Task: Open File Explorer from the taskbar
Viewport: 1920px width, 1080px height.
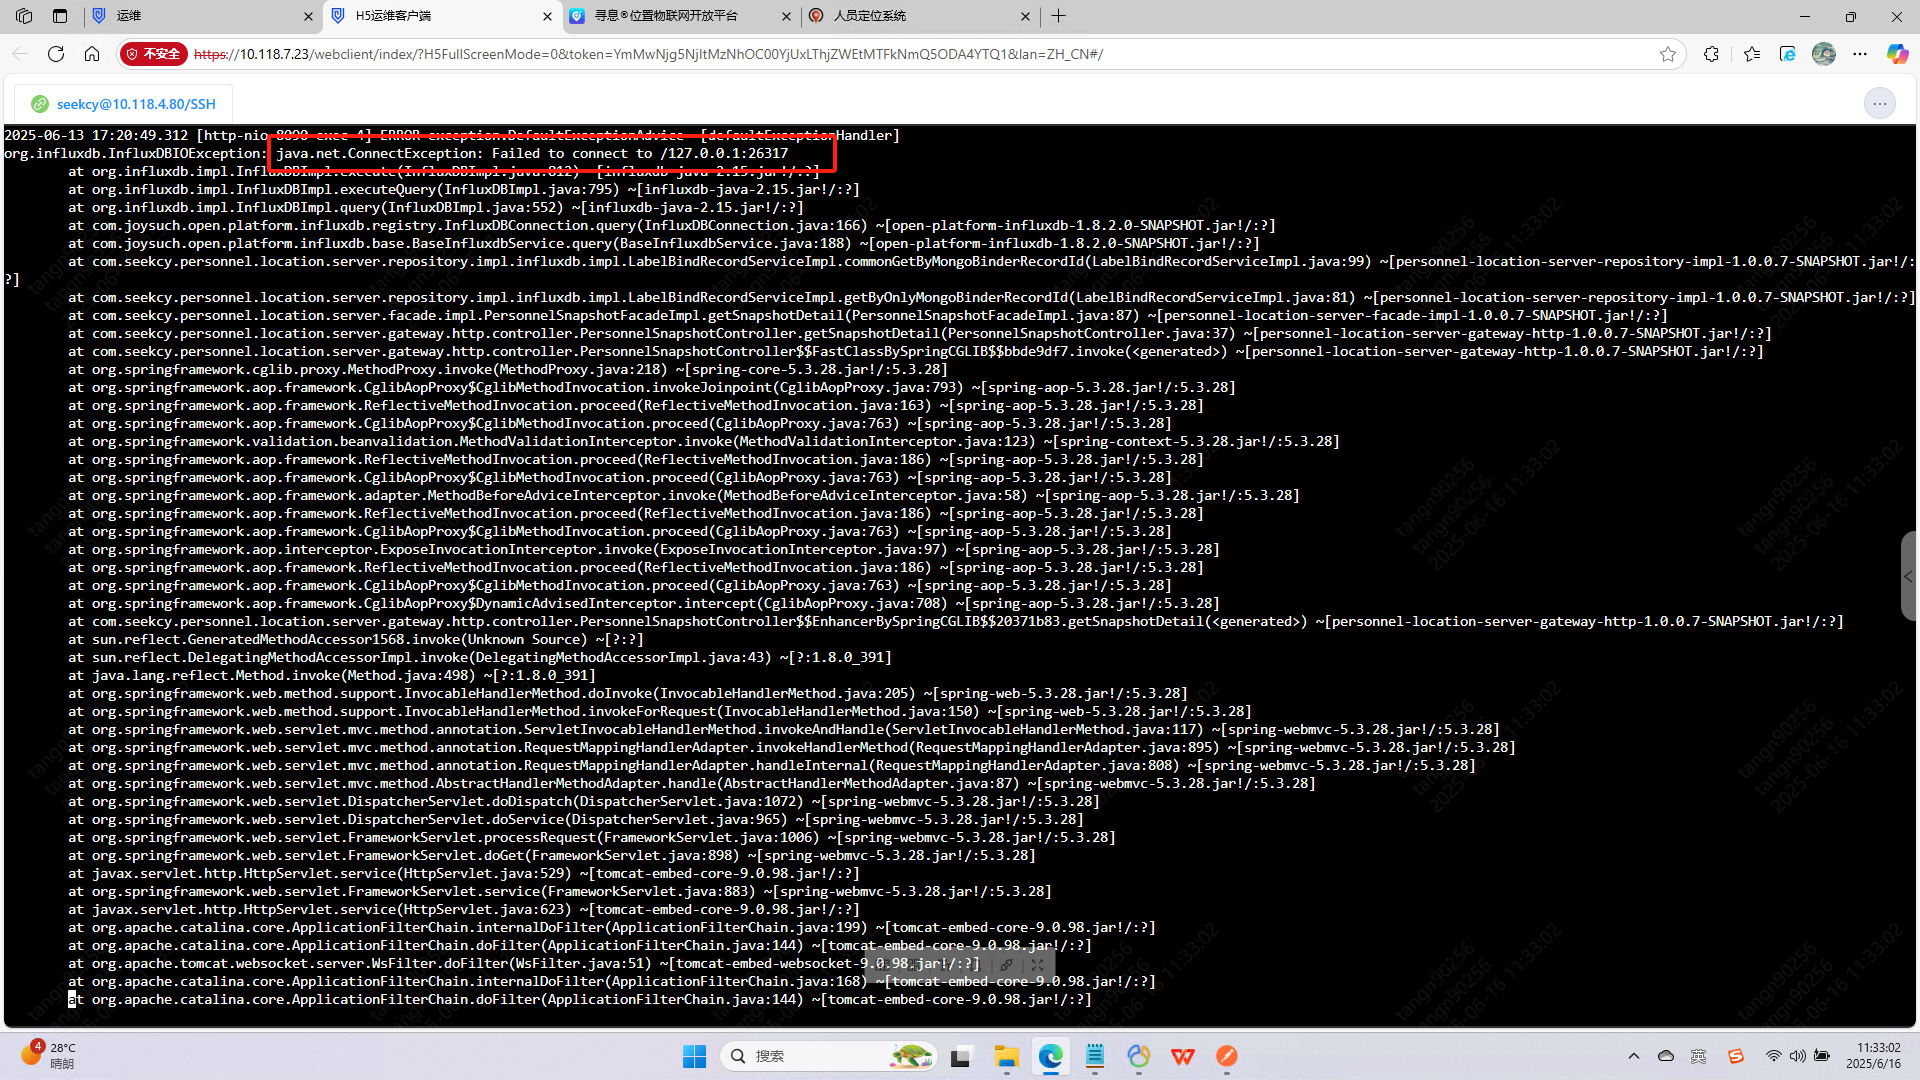Action: click(x=1006, y=1056)
